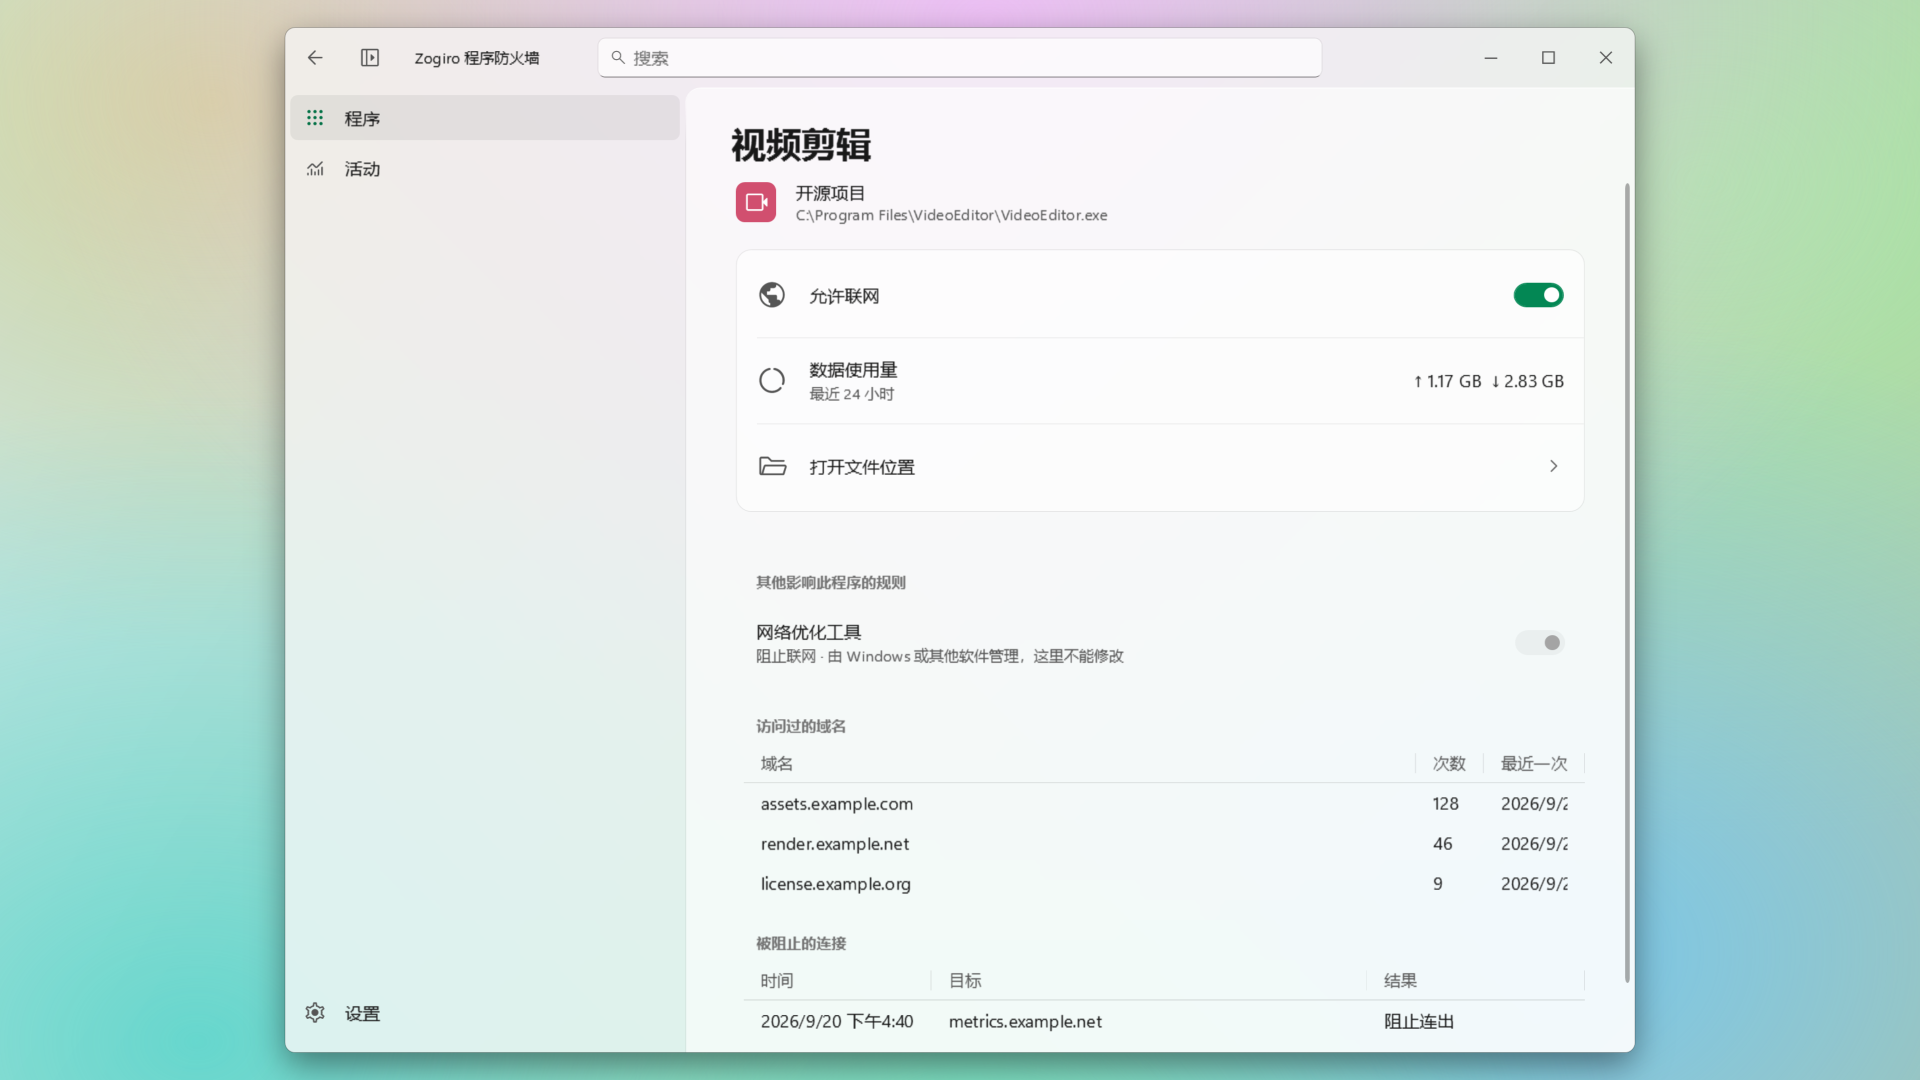
Task: Click the 数据使用量 row
Action: 1160,381
